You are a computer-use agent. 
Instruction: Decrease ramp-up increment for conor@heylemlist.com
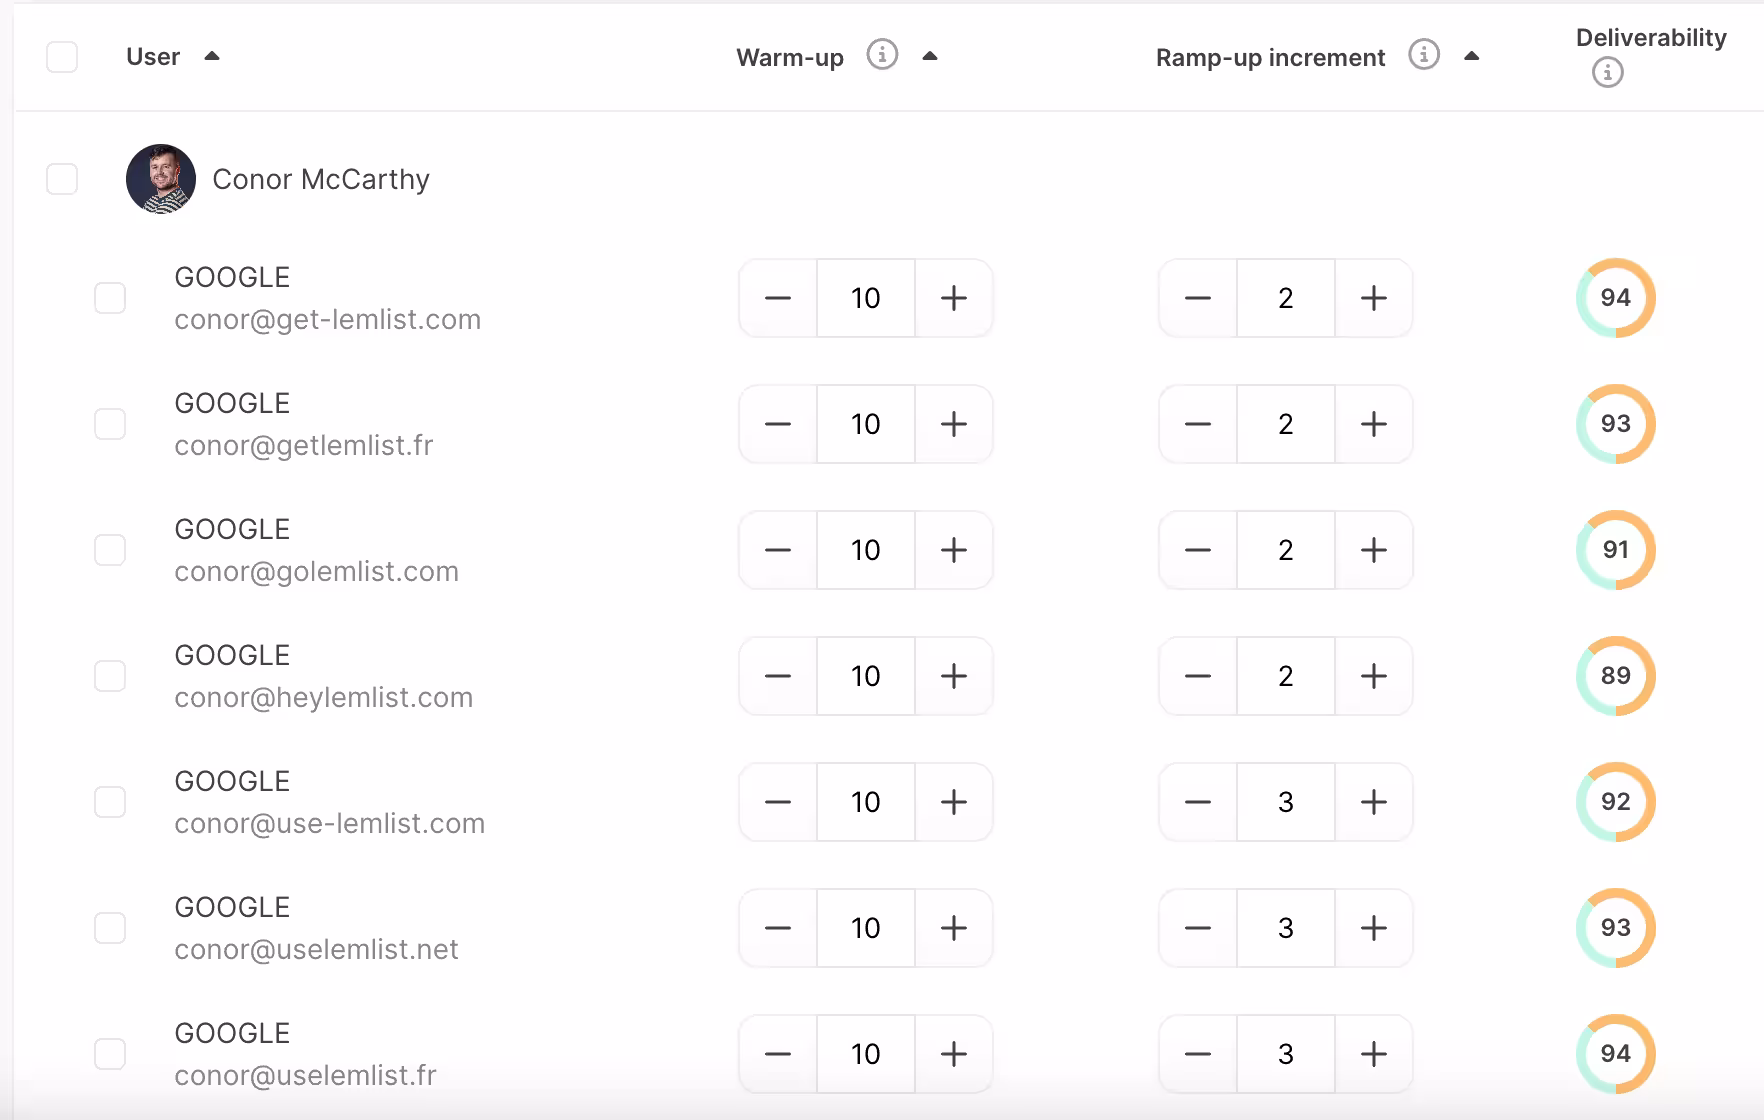(x=1198, y=676)
